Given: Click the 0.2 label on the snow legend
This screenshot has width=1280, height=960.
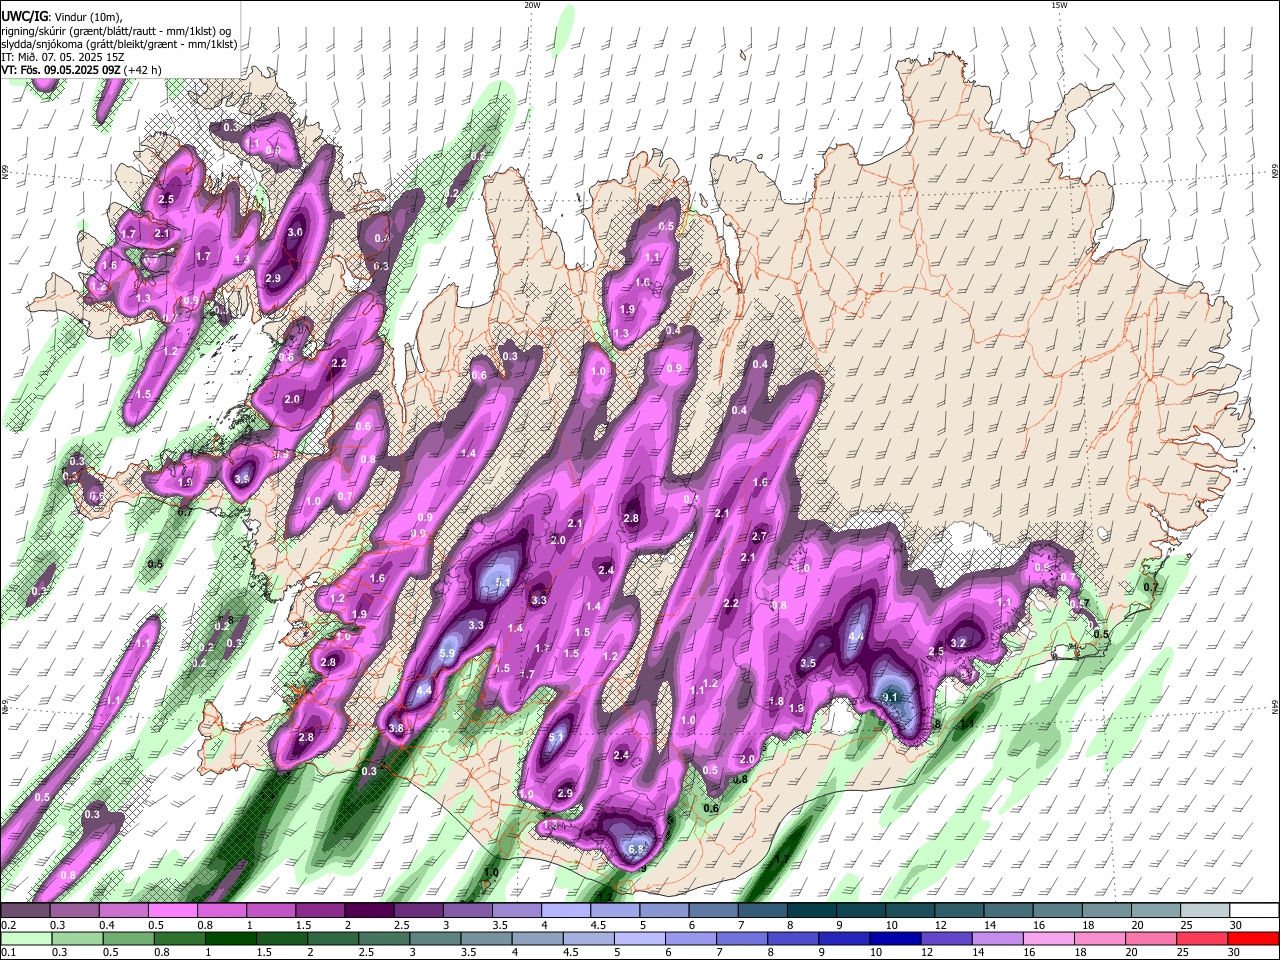Looking at the screenshot, I should pyautogui.click(x=8, y=926).
